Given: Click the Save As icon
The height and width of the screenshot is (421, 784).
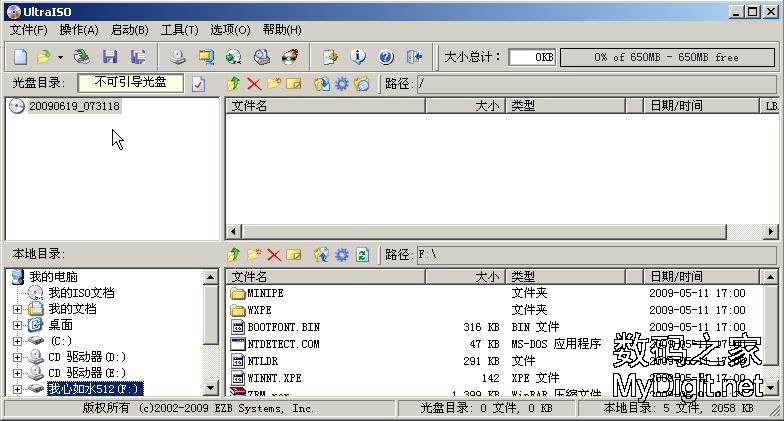Looking at the screenshot, I should tap(138, 57).
